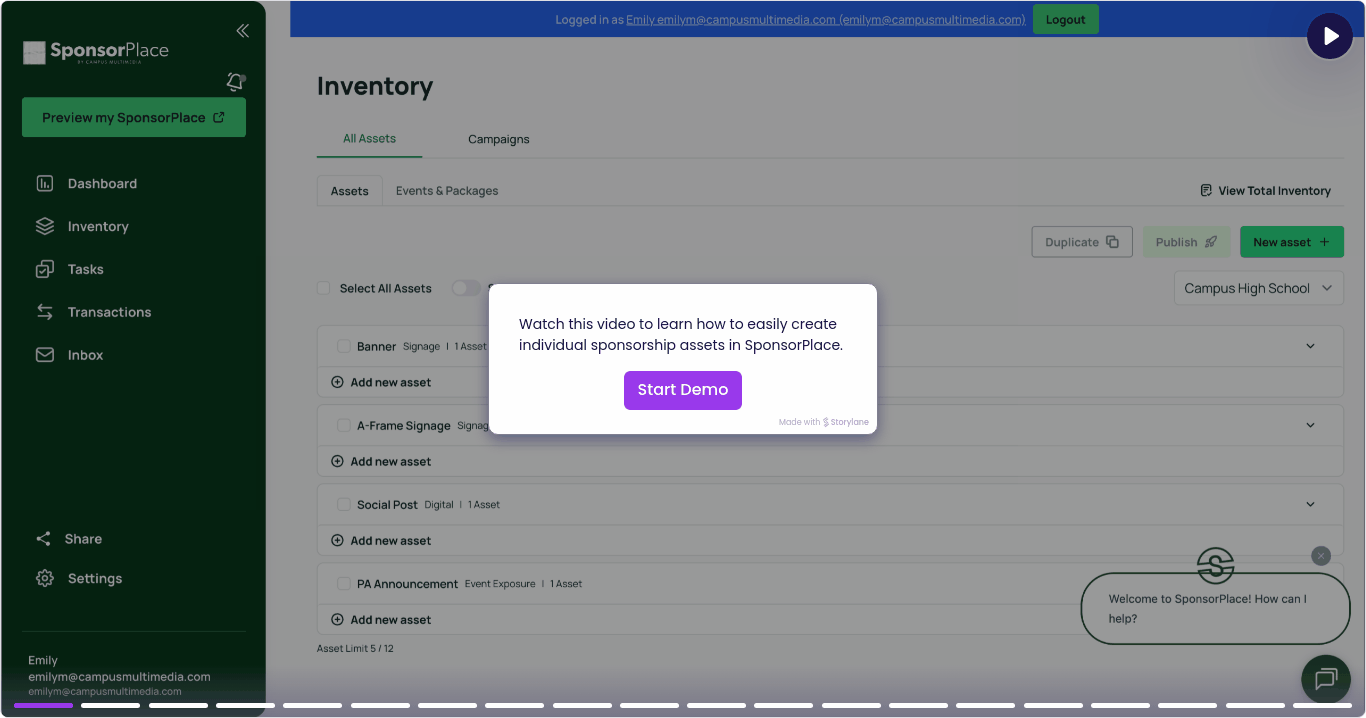Click Preview my SponsorPlace button
1366x718 pixels.
(134, 118)
